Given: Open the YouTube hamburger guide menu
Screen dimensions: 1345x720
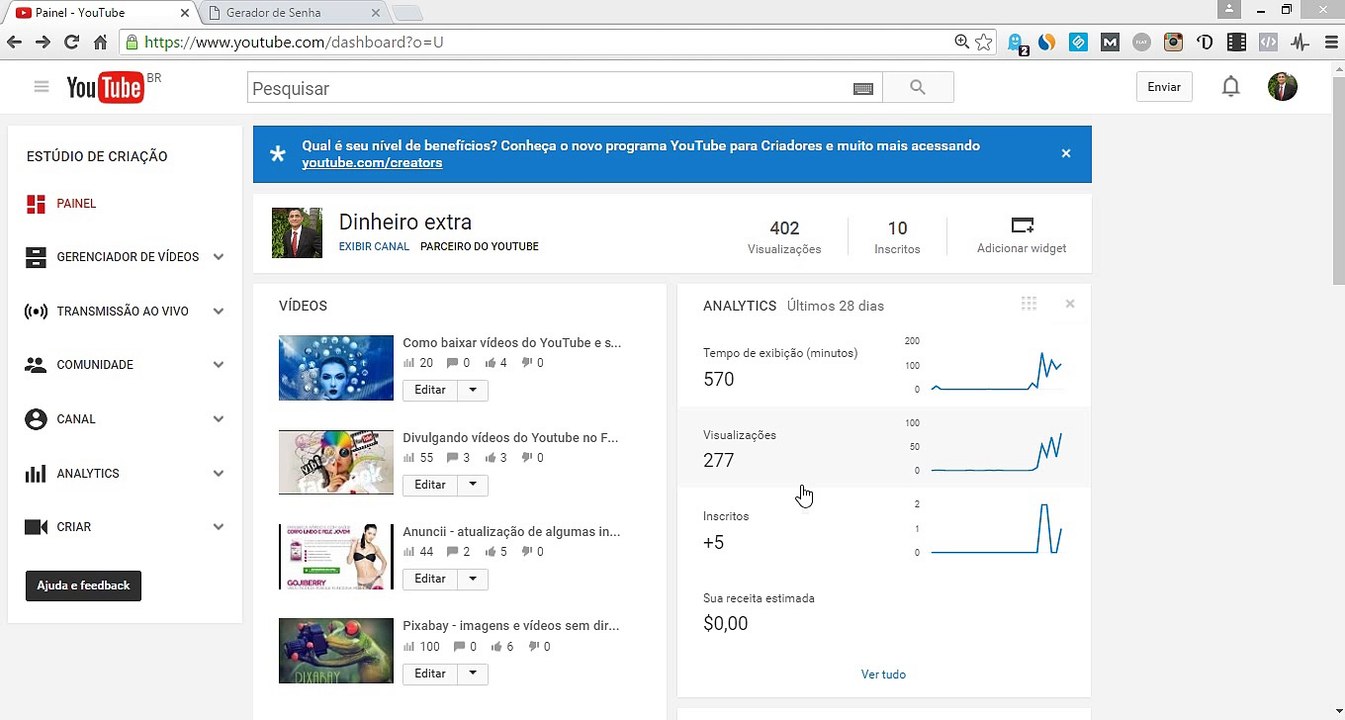Looking at the screenshot, I should 41,87.
